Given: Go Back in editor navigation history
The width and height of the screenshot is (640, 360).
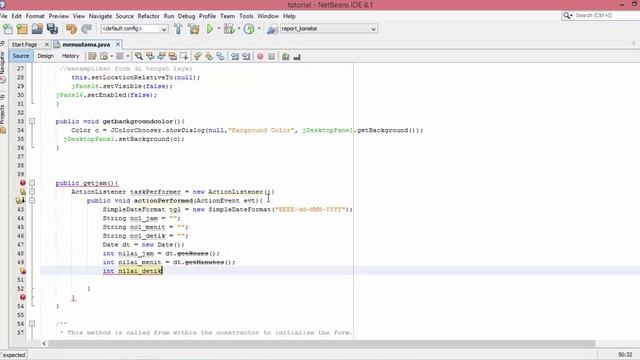Looking at the screenshot, I should point(104,56).
